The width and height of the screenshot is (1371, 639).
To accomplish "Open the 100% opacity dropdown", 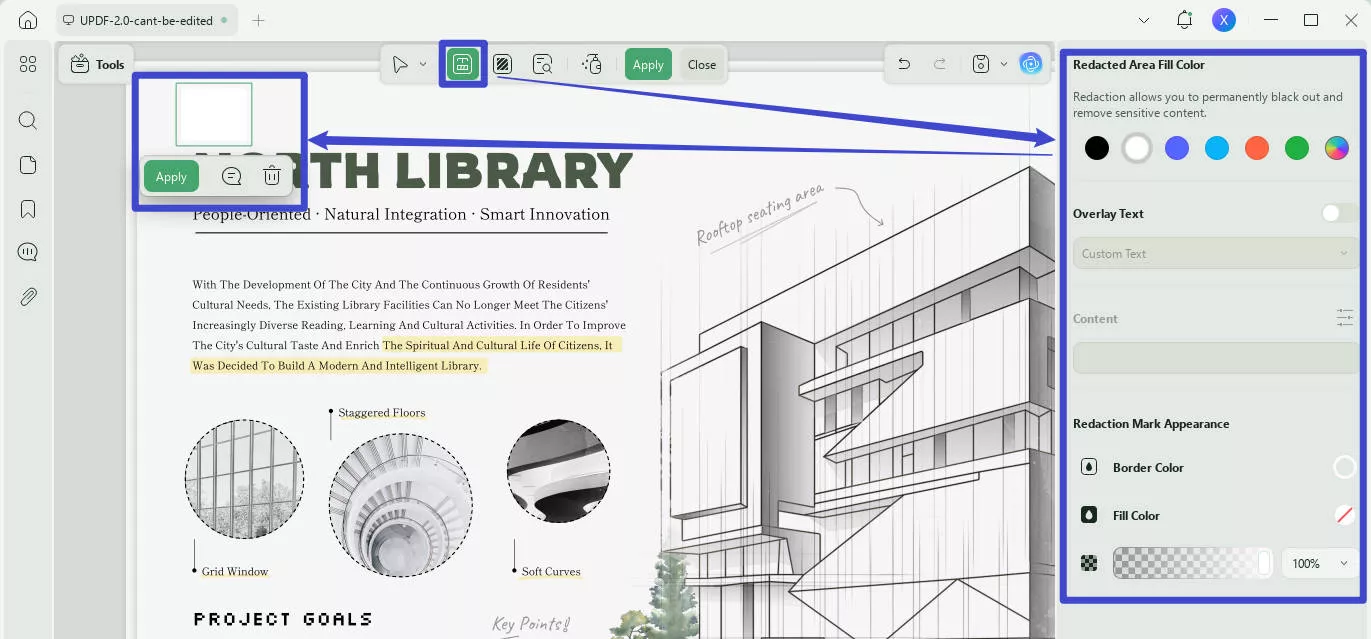I will [x=1319, y=564].
